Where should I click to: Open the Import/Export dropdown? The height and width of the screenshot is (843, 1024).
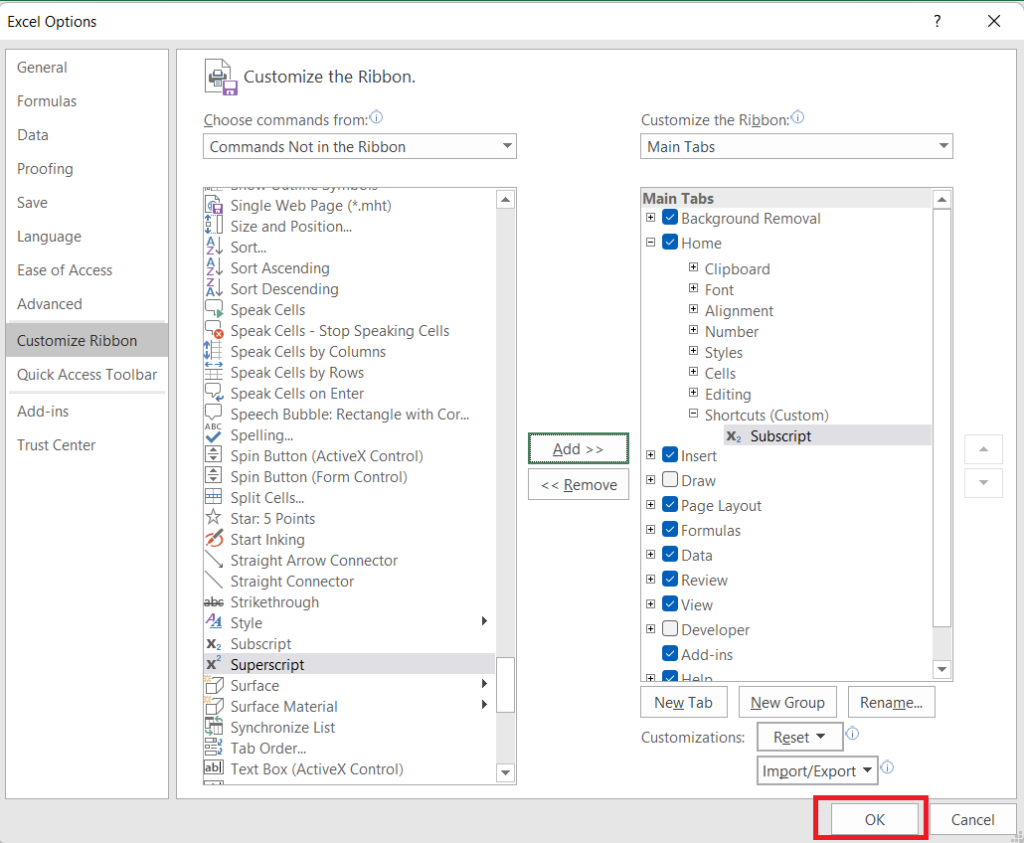tap(817, 771)
